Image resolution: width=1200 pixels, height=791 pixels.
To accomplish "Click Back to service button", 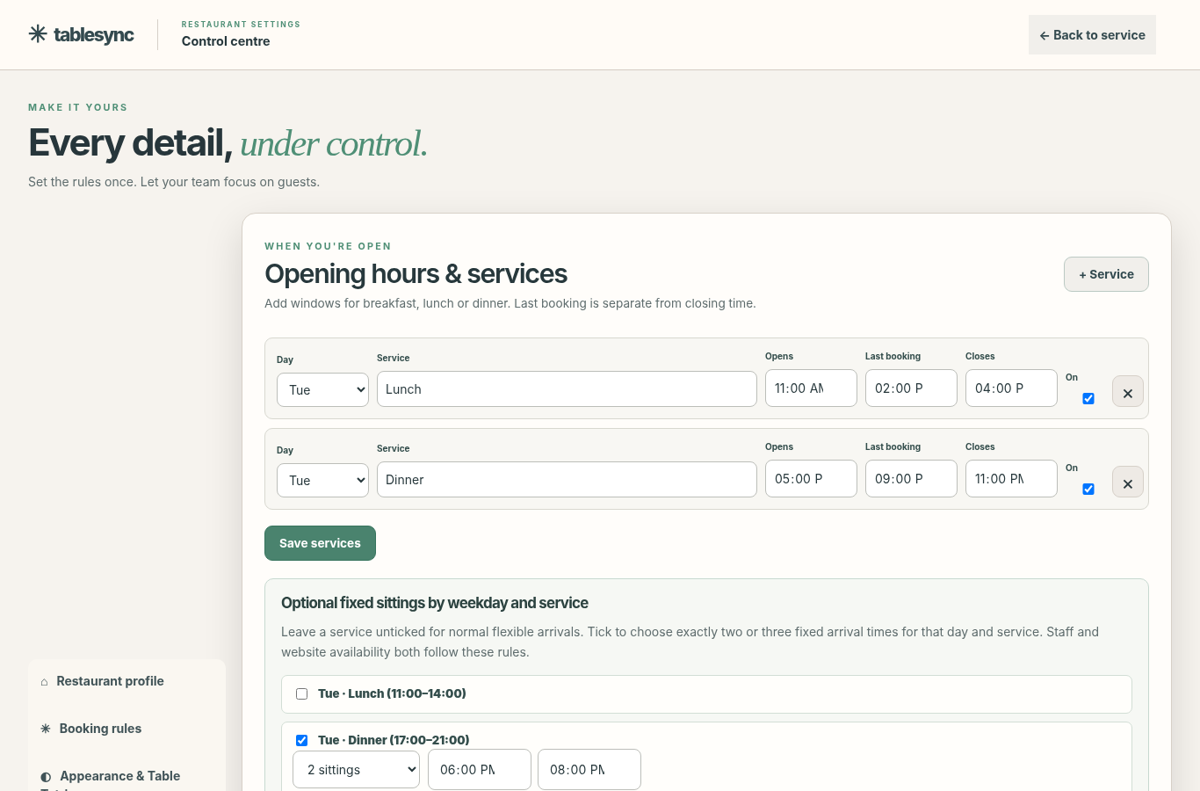I will pyautogui.click(x=1092, y=35).
